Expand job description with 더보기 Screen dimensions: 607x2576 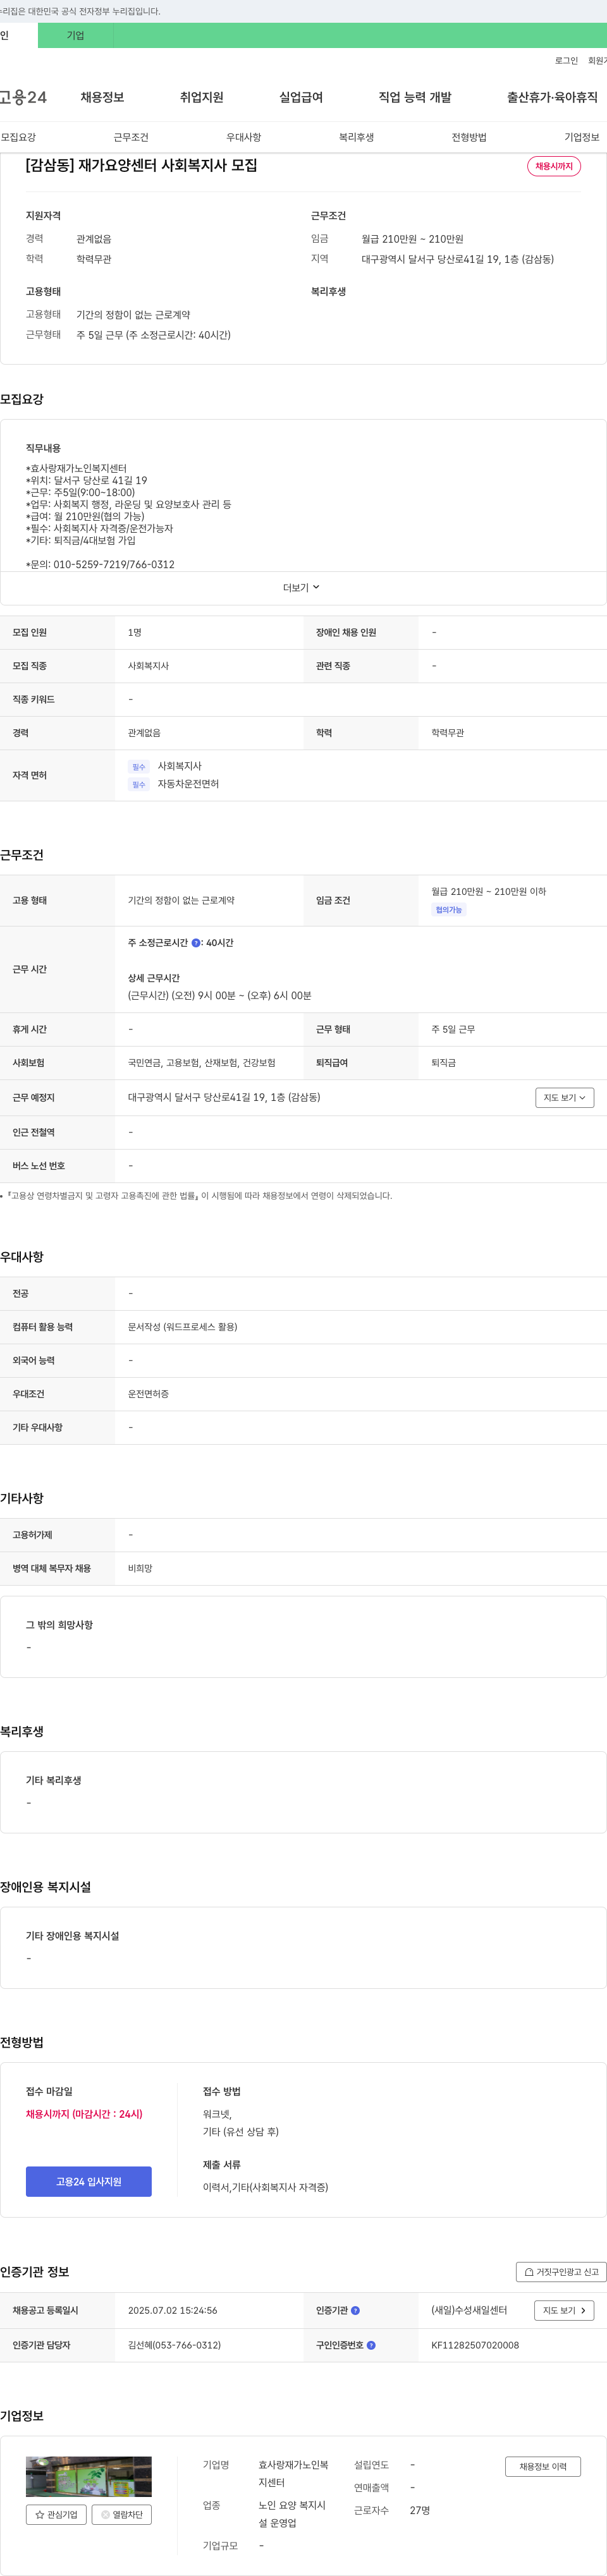(302, 588)
